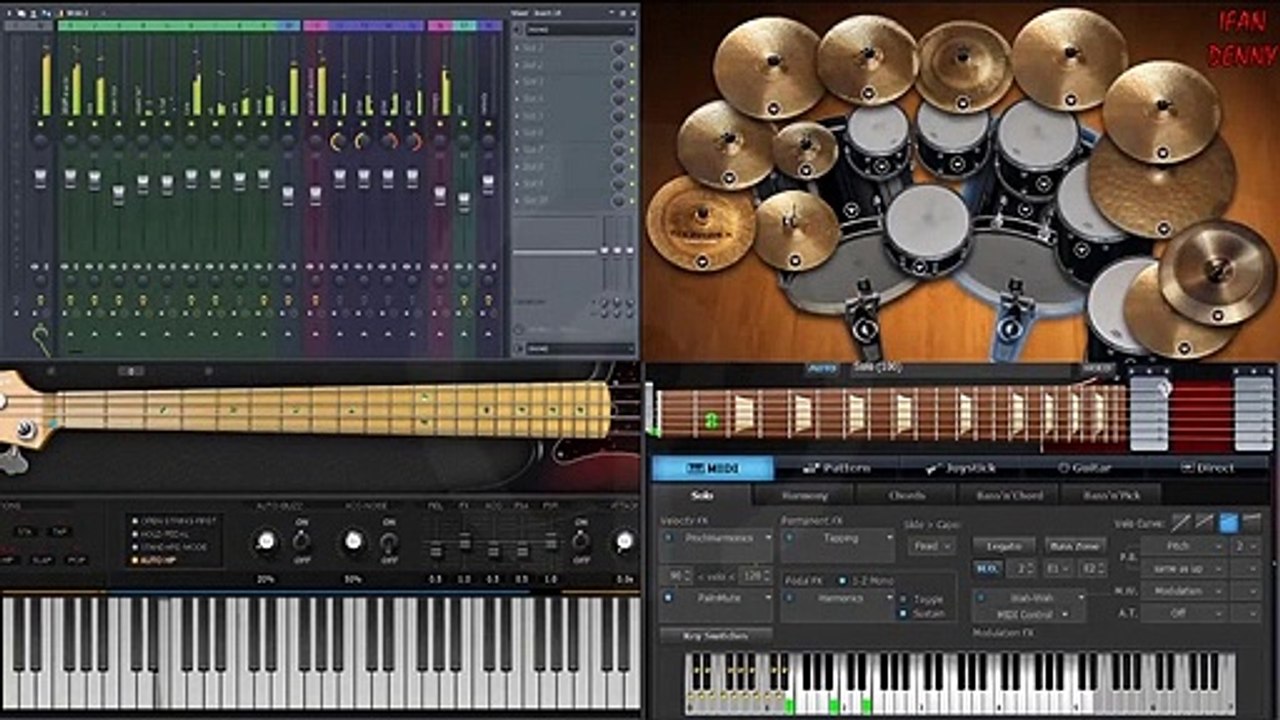Toggle the H.O. button
Screen dimensions: 1280x720
tap(987, 568)
